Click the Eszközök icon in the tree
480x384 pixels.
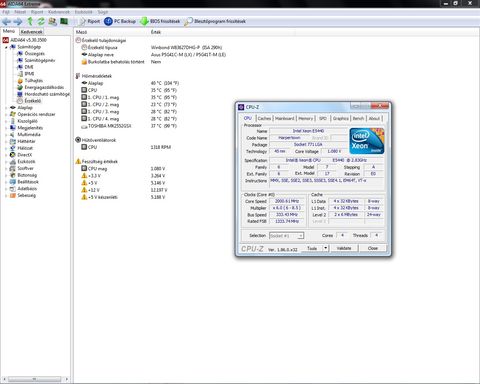pyautogui.click(x=13, y=162)
